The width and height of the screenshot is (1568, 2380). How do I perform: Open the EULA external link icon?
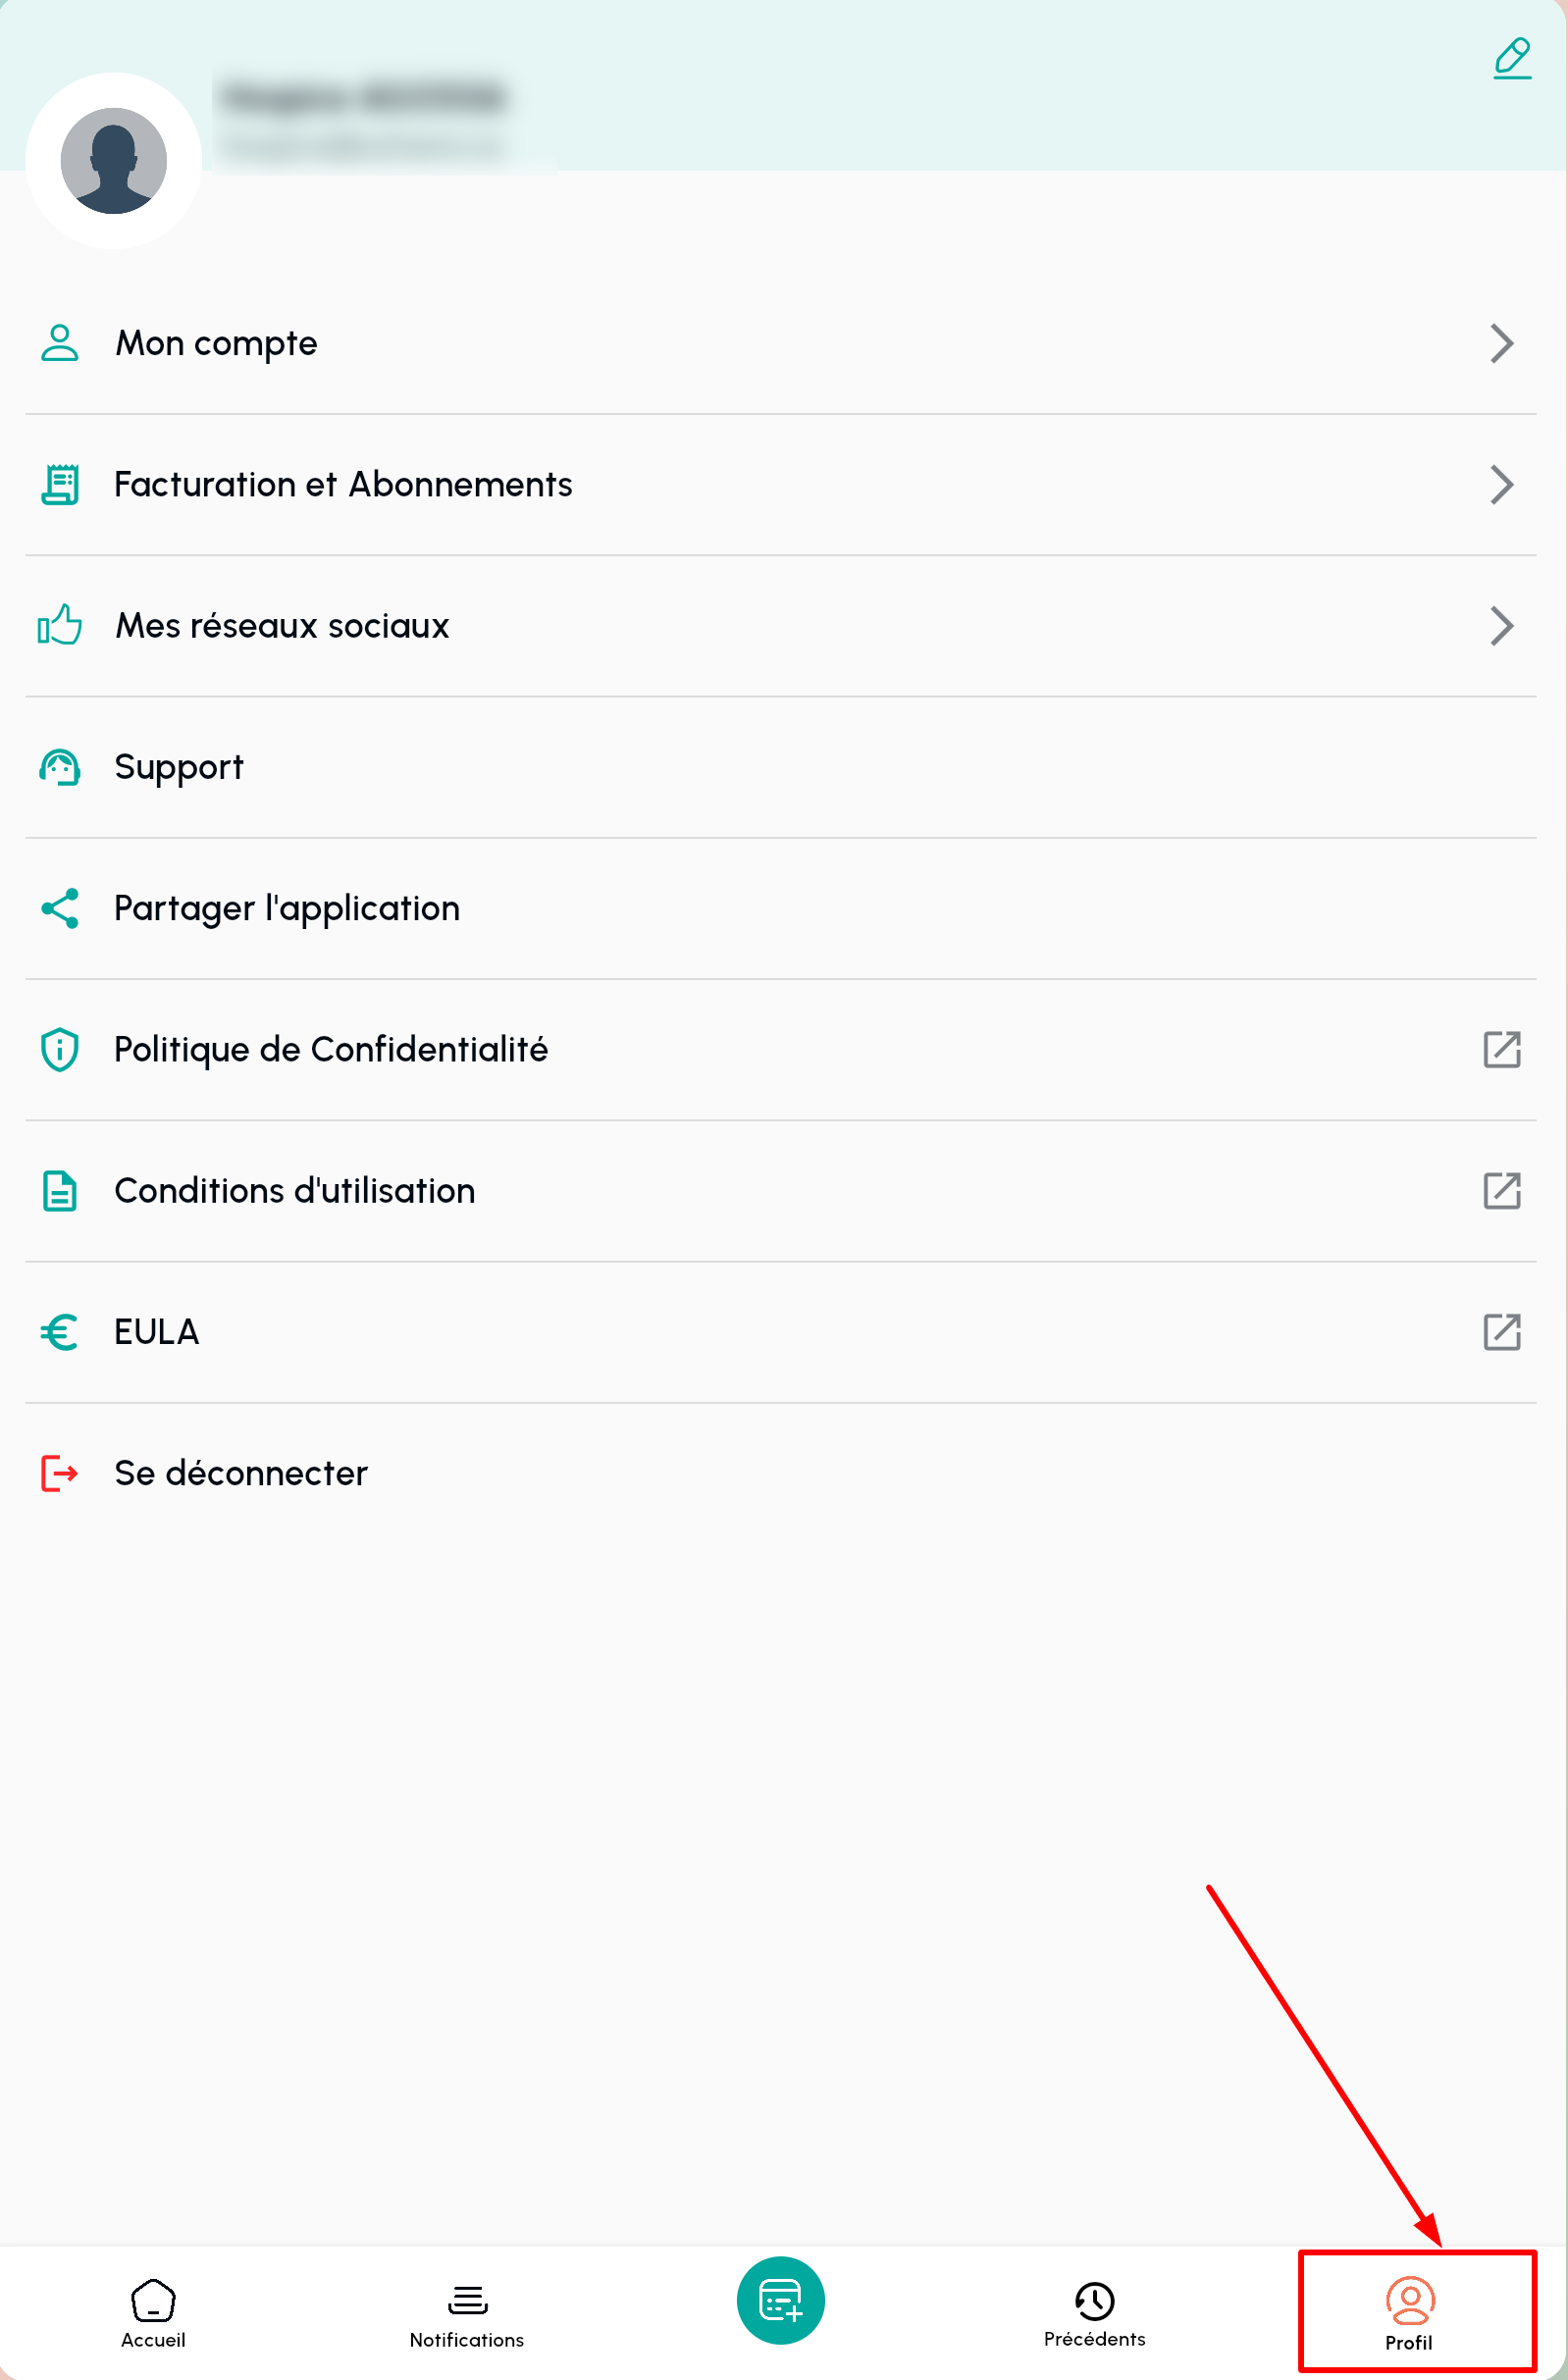pos(1501,1331)
